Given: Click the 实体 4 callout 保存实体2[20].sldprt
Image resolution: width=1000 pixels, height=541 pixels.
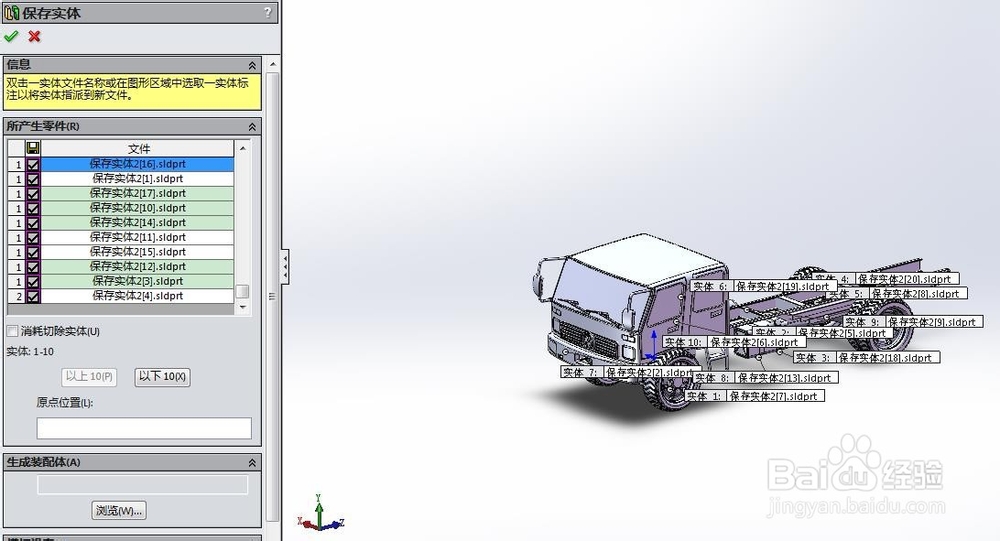Looking at the screenshot, I should [x=885, y=279].
